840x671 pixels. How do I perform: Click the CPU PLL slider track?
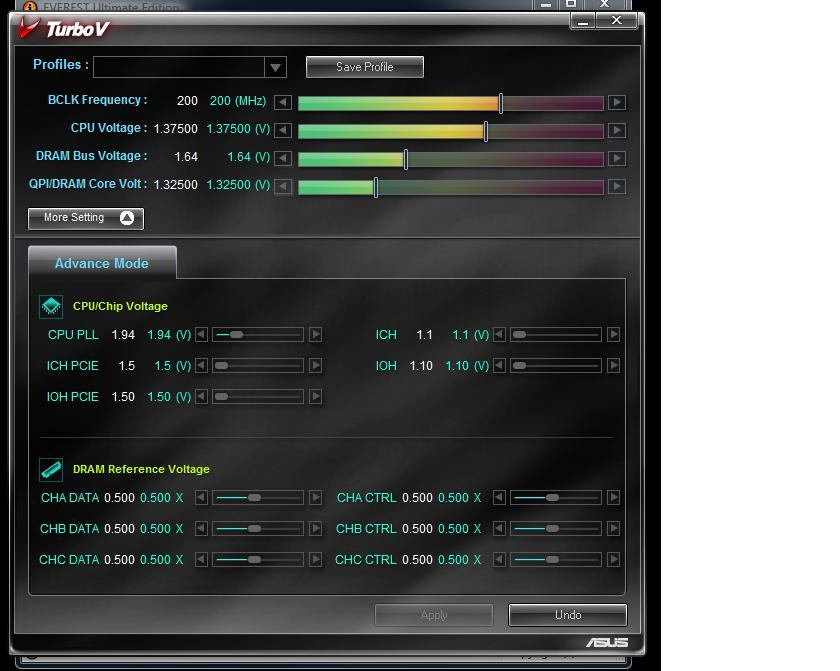258,335
